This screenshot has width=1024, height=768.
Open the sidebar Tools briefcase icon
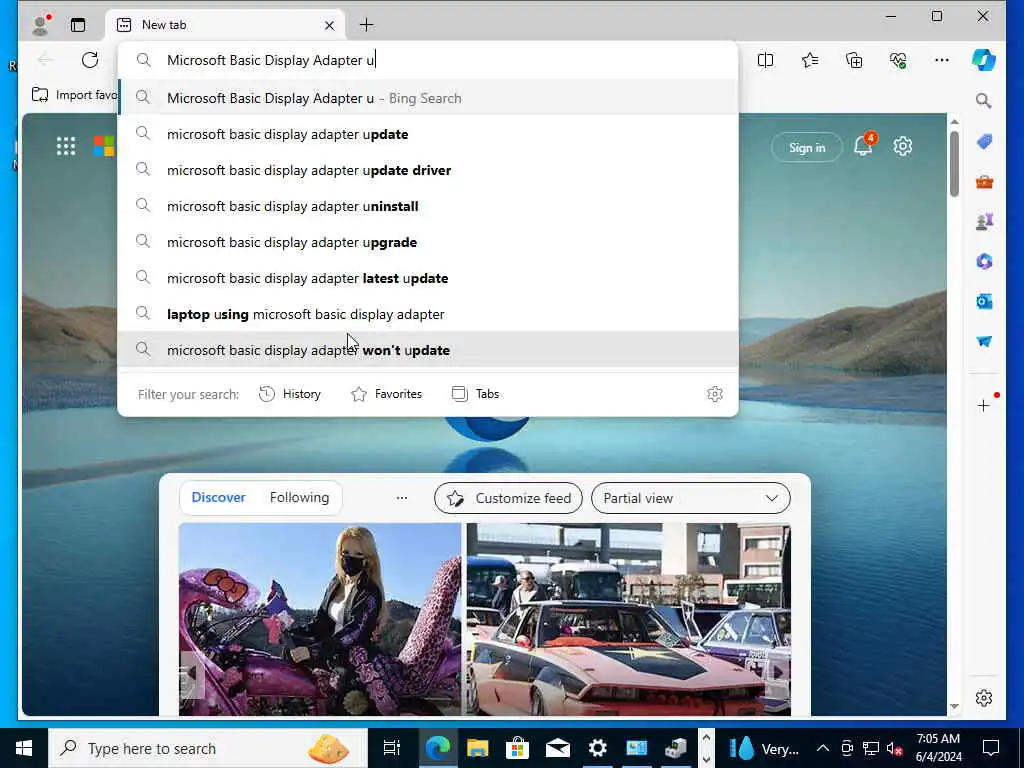coord(984,182)
